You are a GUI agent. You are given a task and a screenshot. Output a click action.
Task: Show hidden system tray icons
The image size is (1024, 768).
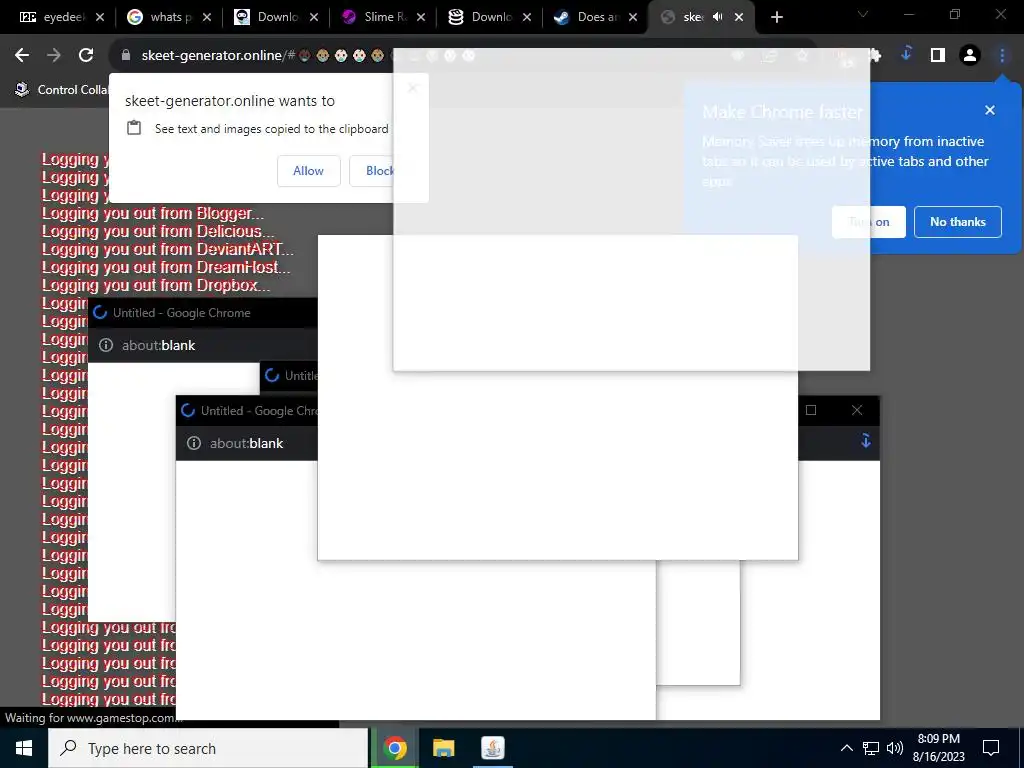click(846, 748)
